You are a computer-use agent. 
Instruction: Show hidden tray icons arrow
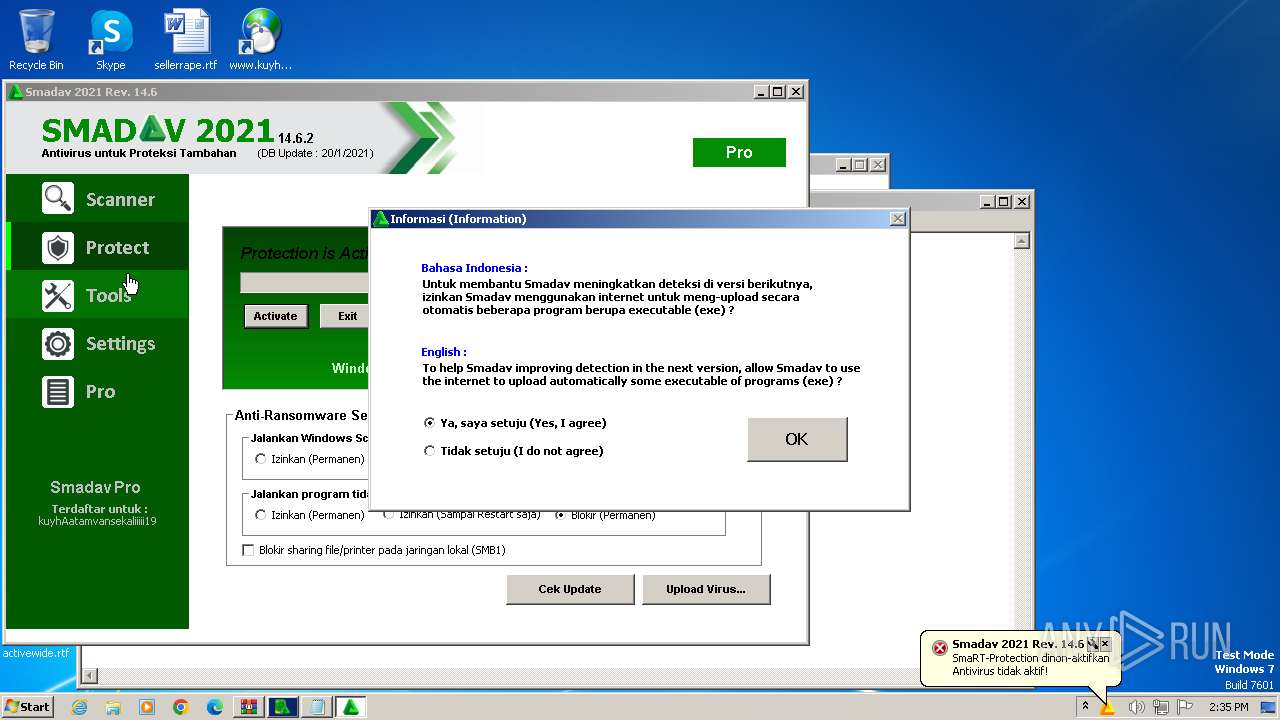point(1085,707)
